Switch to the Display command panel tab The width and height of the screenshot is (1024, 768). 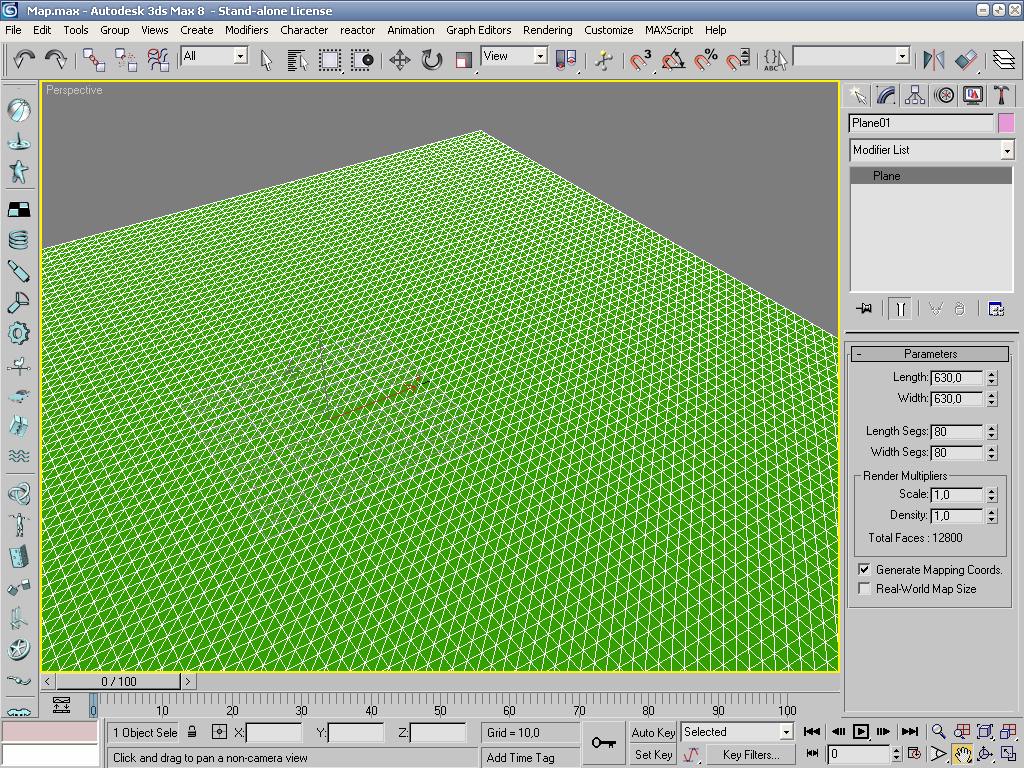pos(972,95)
